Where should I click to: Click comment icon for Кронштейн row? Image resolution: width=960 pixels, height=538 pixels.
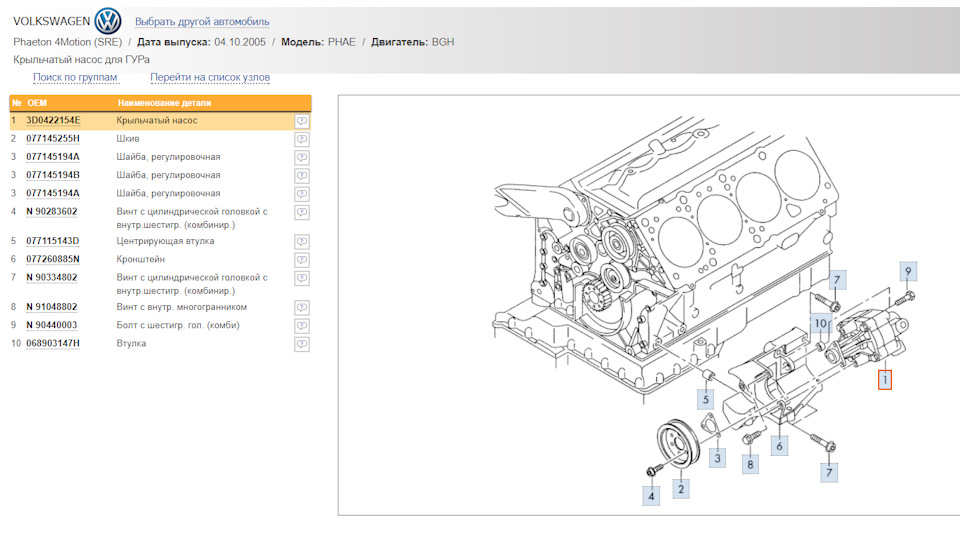[x=301, y=260]
